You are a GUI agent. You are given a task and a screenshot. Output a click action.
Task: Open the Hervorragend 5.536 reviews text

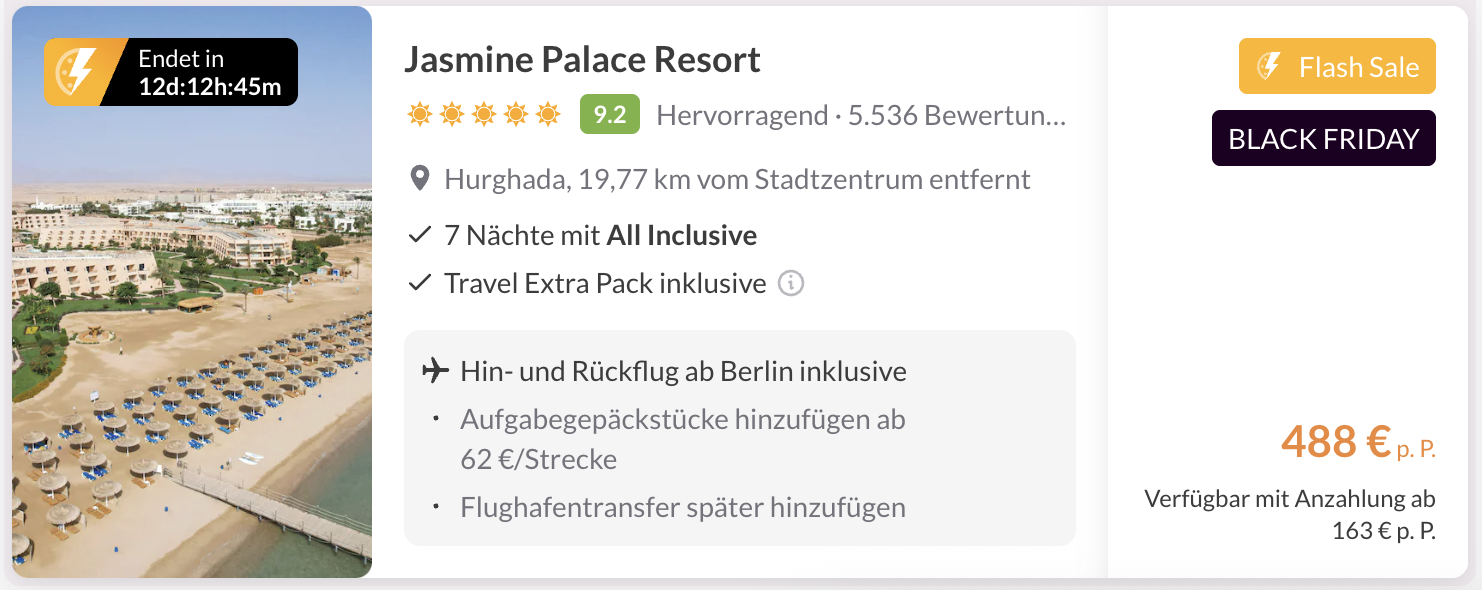click(x=860, y=116)
